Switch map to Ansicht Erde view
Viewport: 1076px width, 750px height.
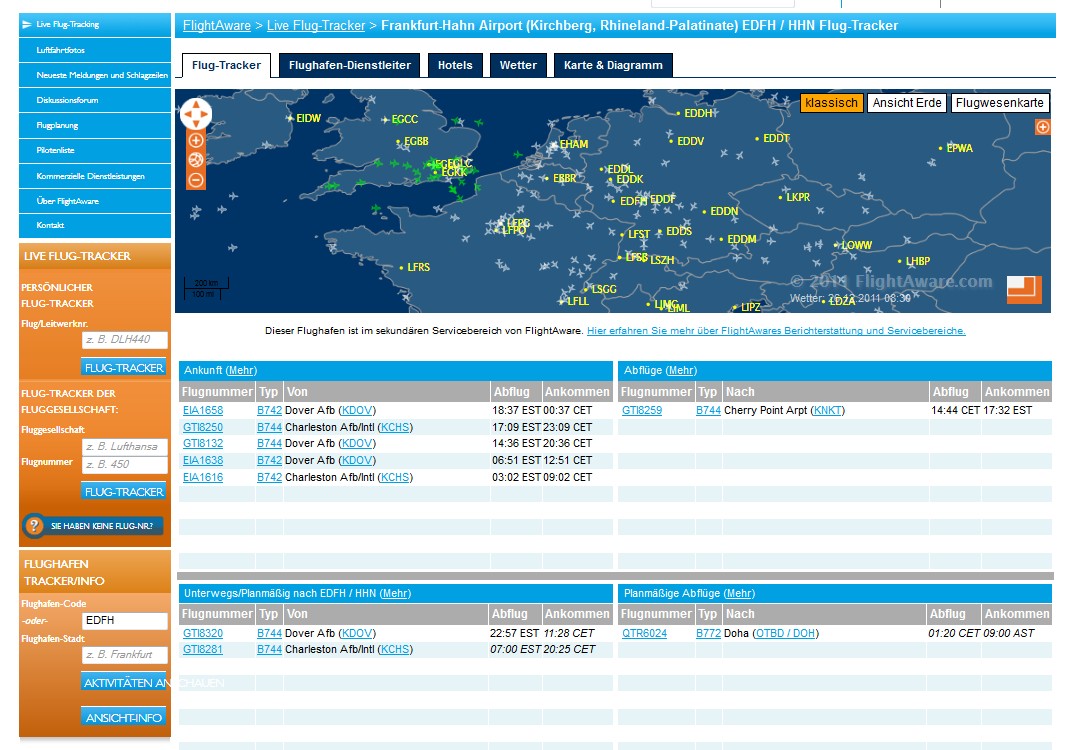906,103
